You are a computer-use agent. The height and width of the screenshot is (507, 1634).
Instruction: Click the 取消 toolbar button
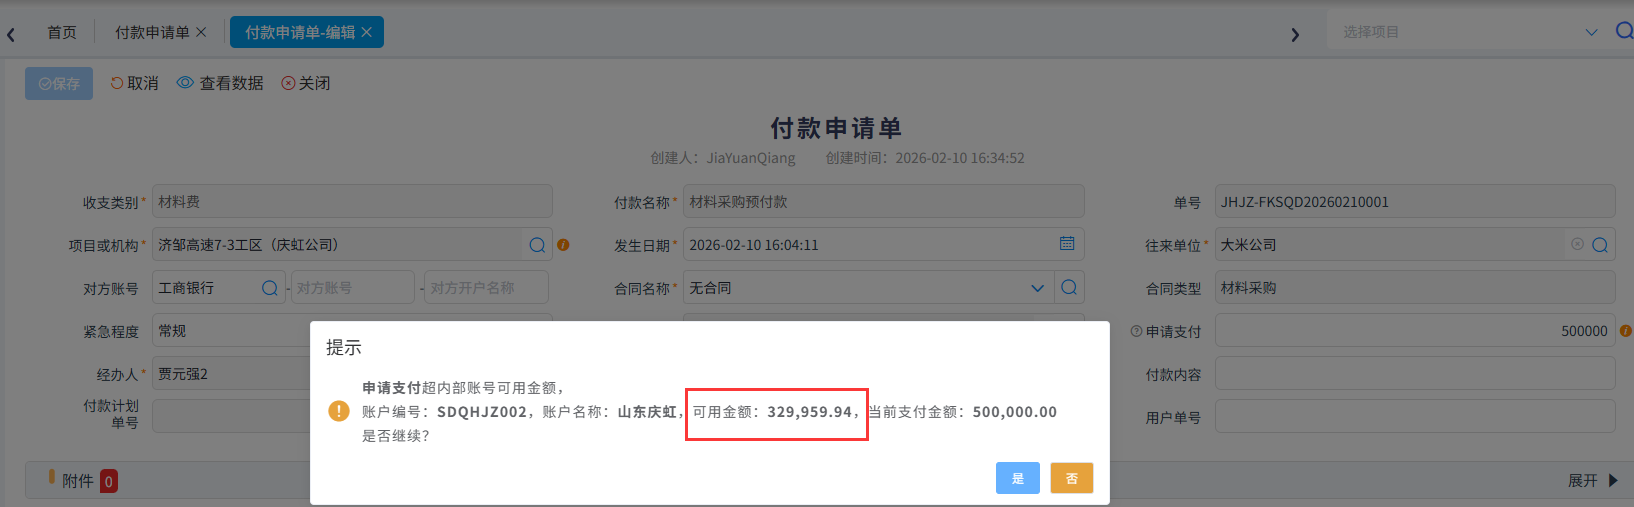(x=134, y=83)
